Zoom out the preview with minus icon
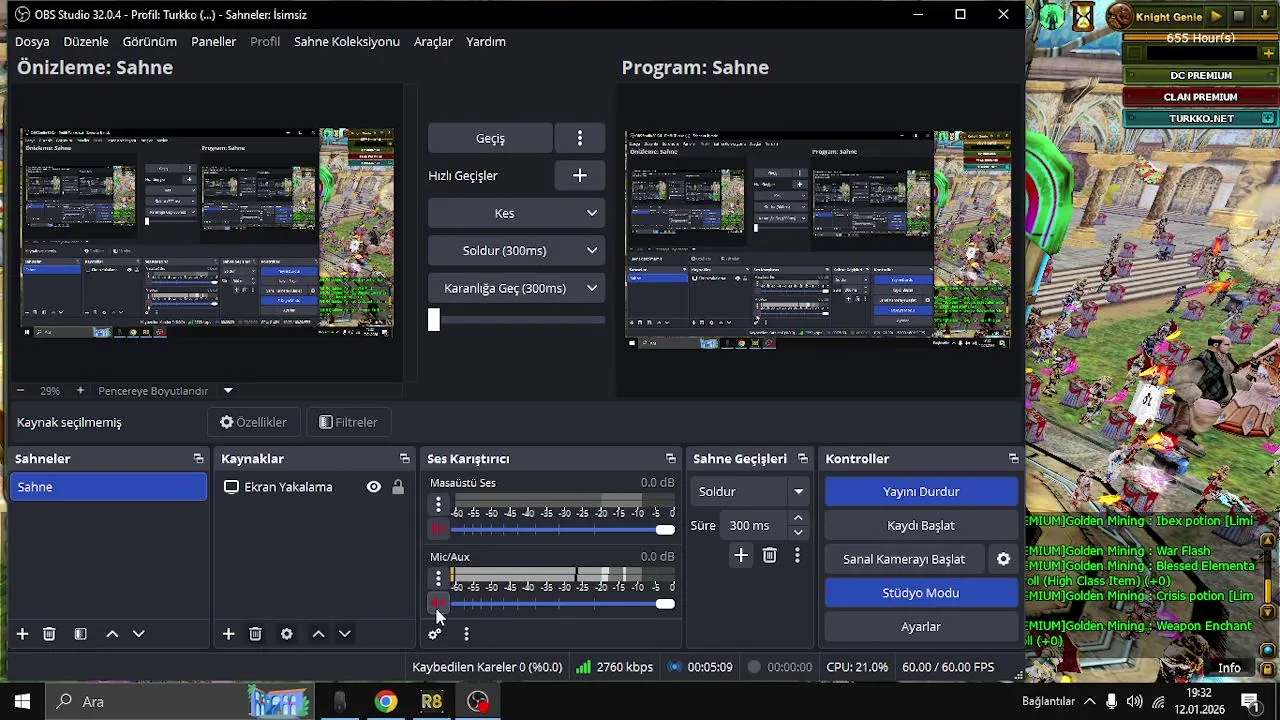 coord(20,391)
